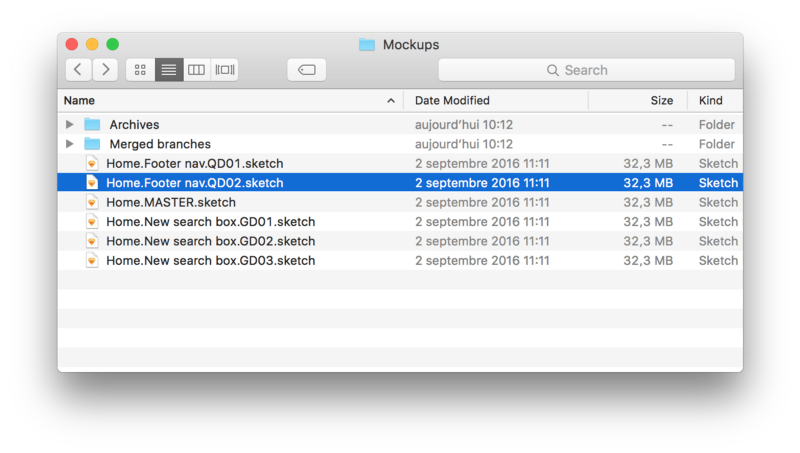800x453 pixels.
Task: Click the date of Archives row
Action: click(464, 124)
